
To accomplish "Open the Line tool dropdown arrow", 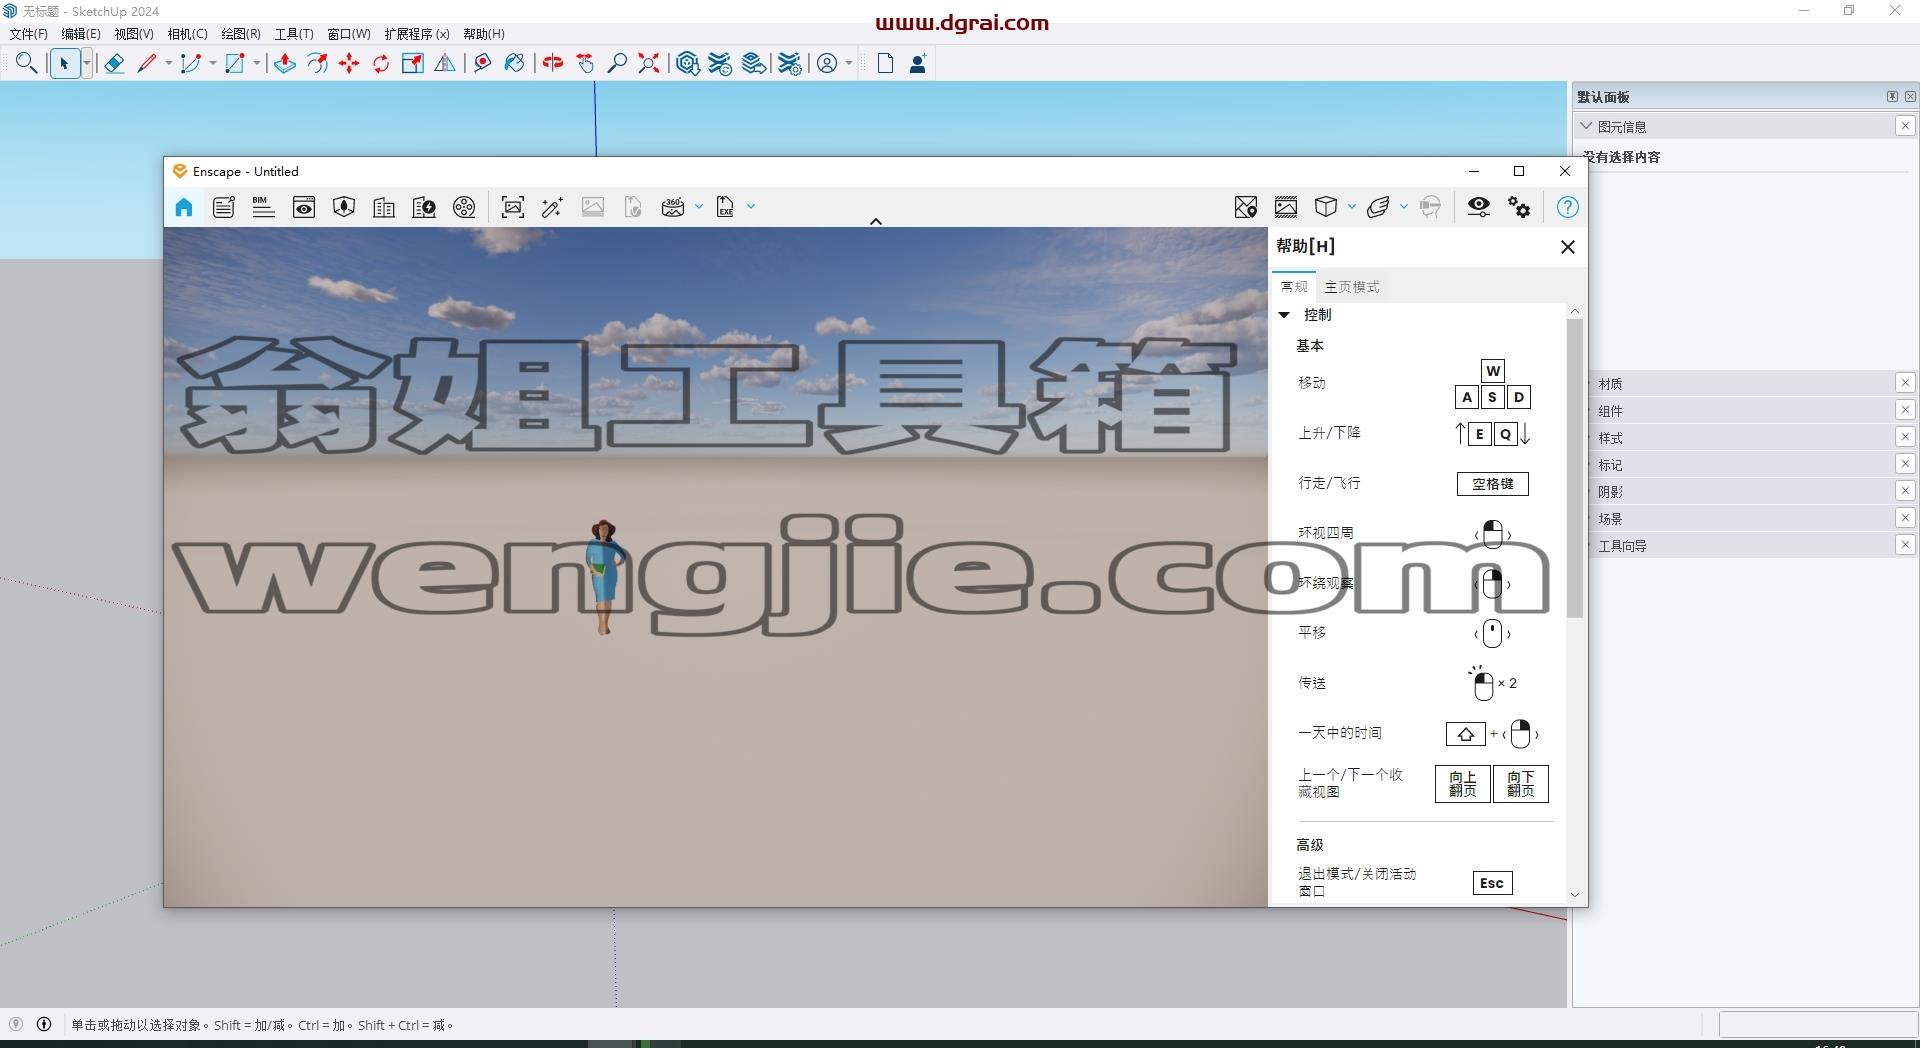I will [x=168, y=64].
